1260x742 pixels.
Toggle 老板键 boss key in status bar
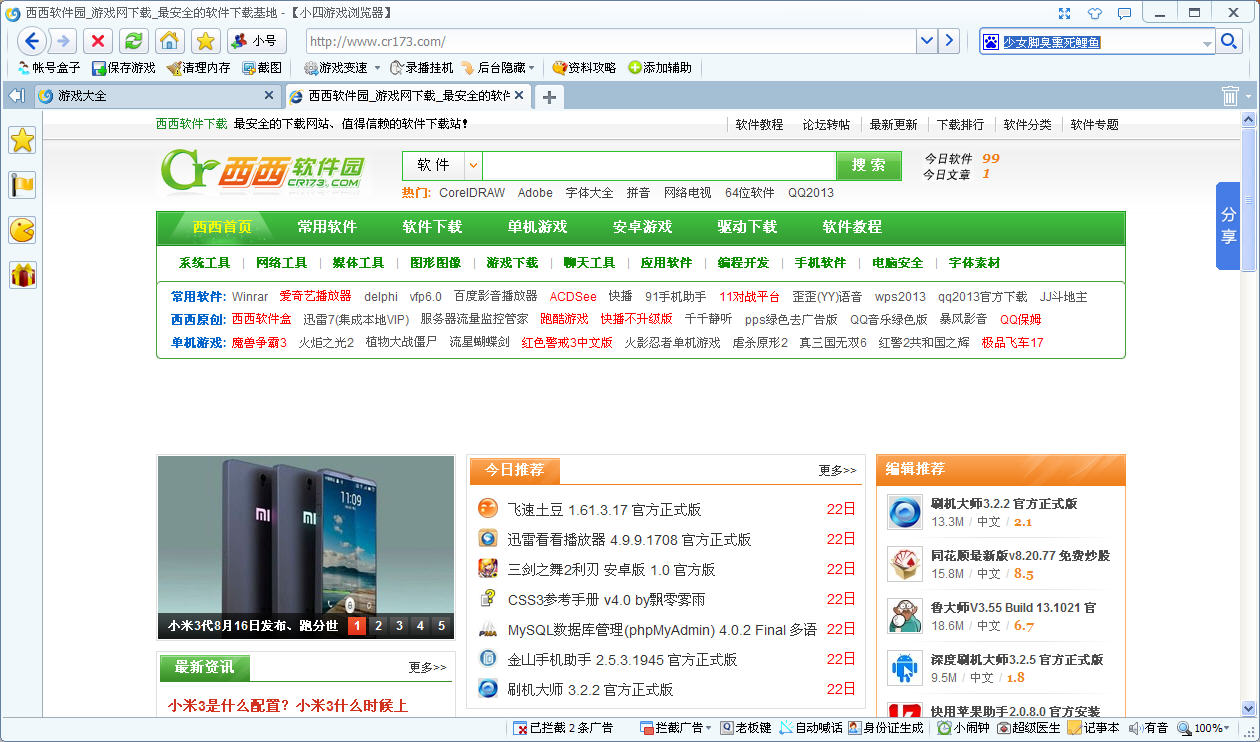745,728
